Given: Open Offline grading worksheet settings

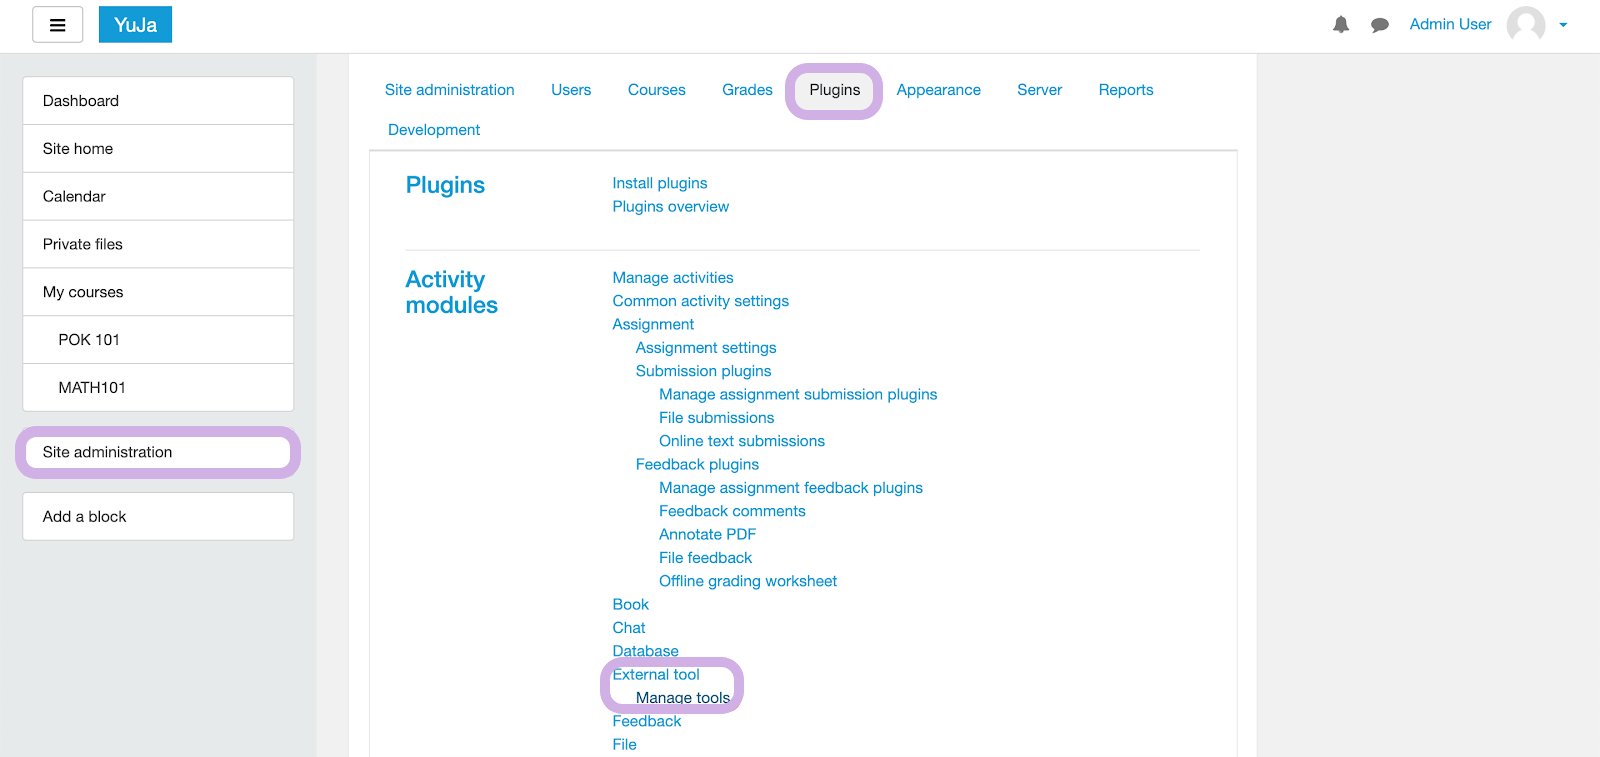Looking at the screenshot, I should [x=747, y=581].
